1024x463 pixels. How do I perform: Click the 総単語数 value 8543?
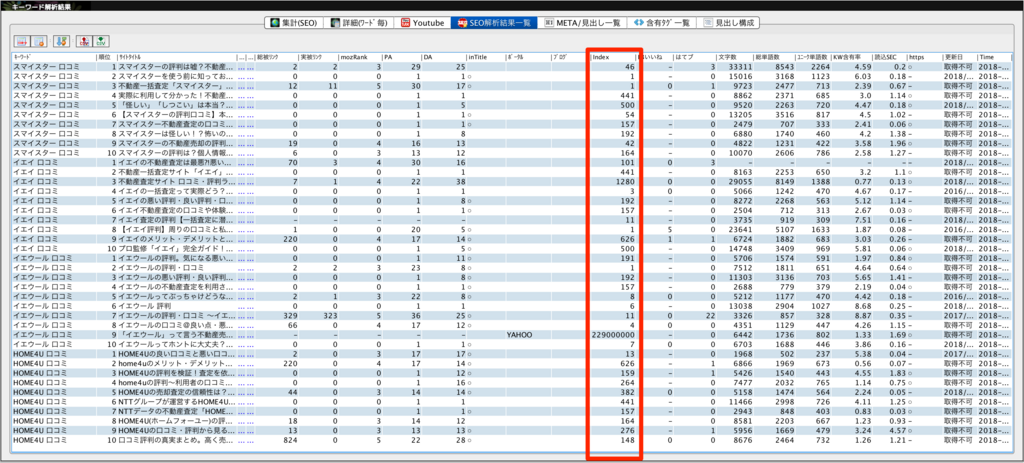pyautogui.click(x=782, y=67)
